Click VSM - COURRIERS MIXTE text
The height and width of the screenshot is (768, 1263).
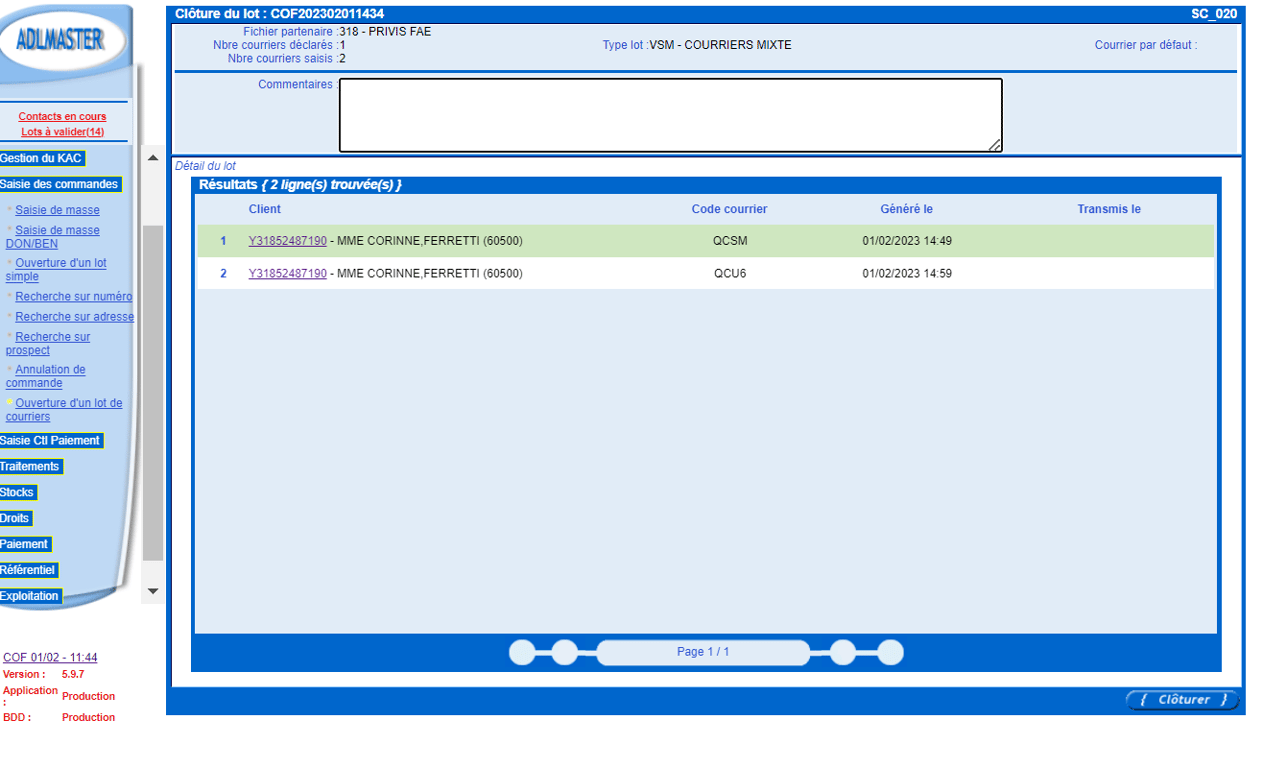click(x=720, y=45)
